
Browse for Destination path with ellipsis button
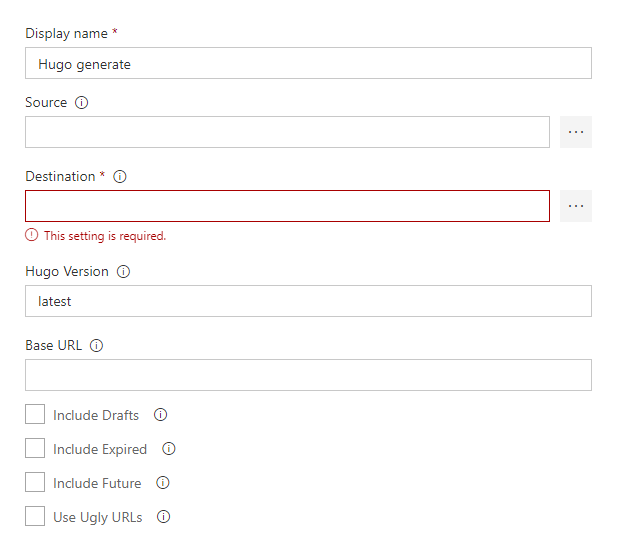(576, 206)
